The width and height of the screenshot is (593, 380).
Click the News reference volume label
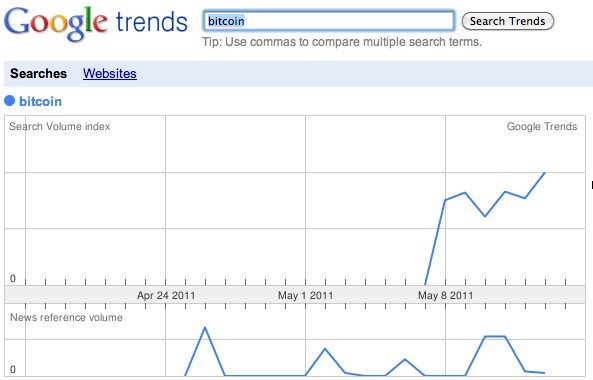coord(66,317)
